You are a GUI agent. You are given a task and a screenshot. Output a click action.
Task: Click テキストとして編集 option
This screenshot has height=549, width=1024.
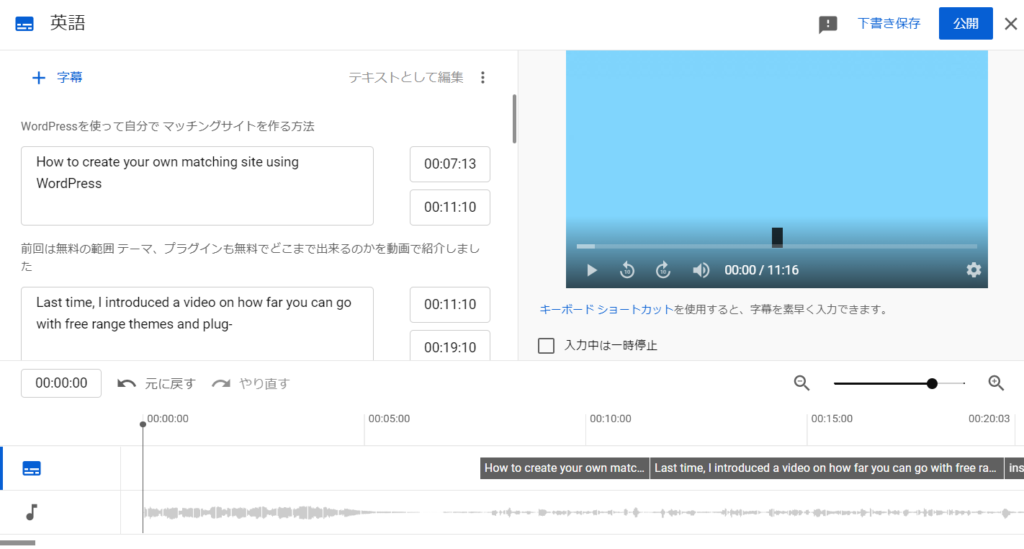(x=405, y=77)
